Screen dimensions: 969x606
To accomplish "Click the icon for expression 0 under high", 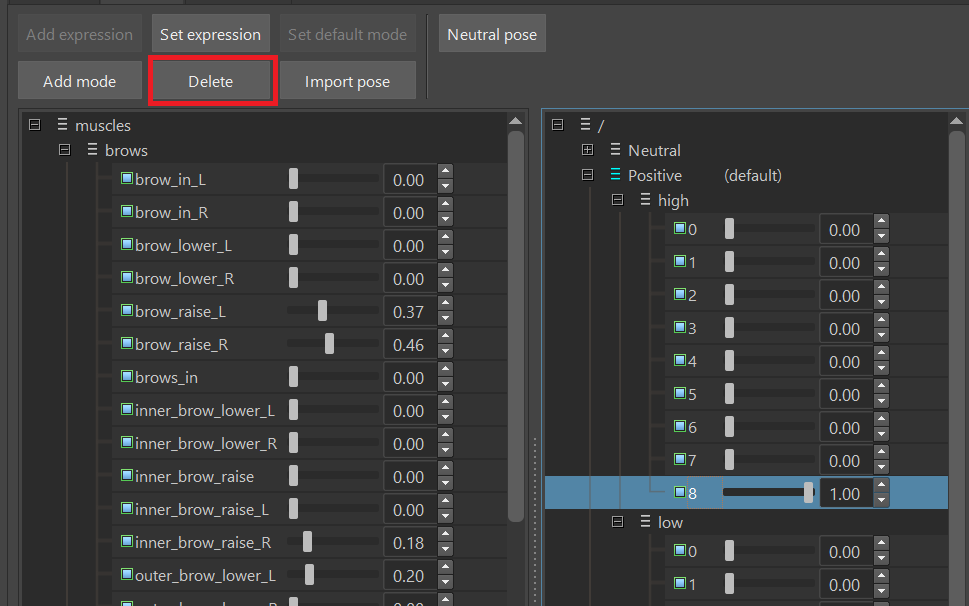I will coord(680,229).
